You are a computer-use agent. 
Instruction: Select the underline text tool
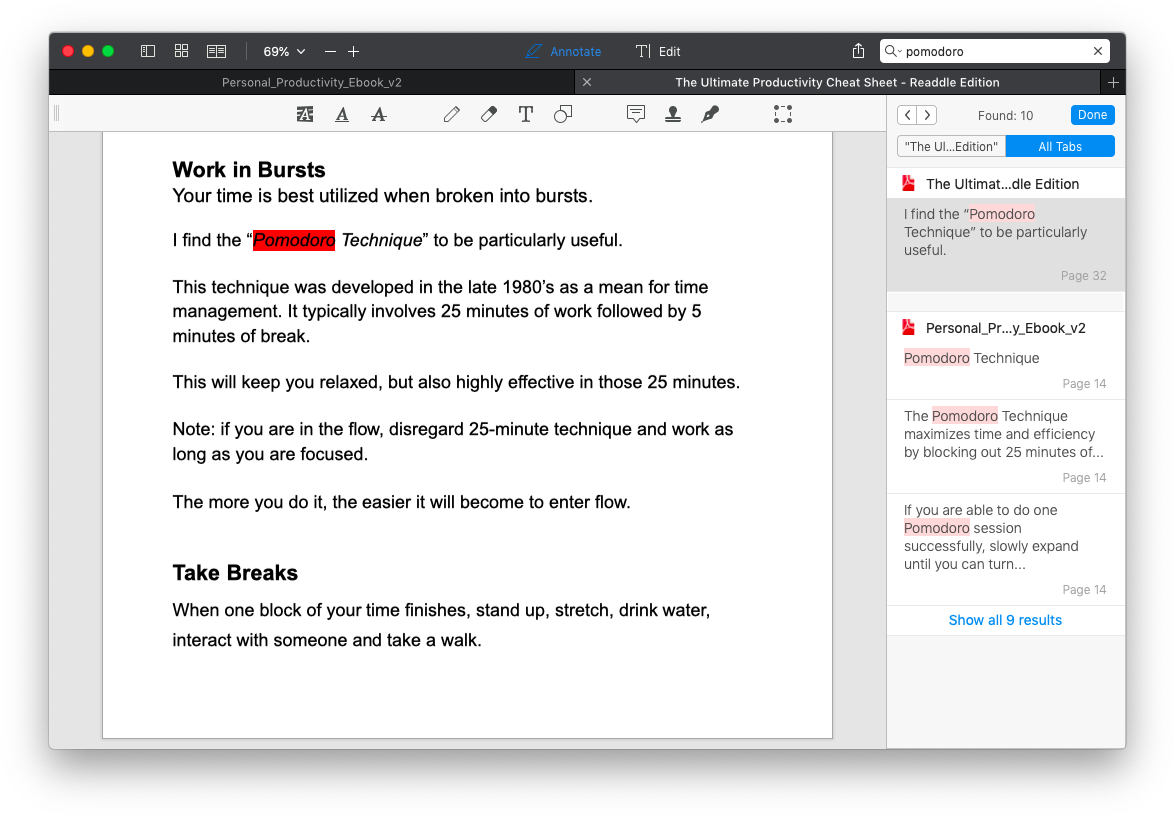pyautogui.click(x=342, y=114)
